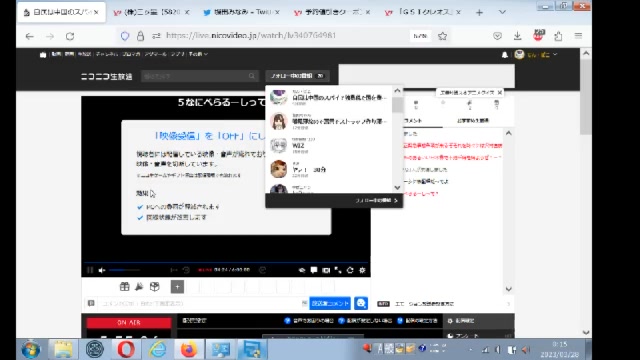
Task: Click the reload stream icon in player
Action: (350, 270)
